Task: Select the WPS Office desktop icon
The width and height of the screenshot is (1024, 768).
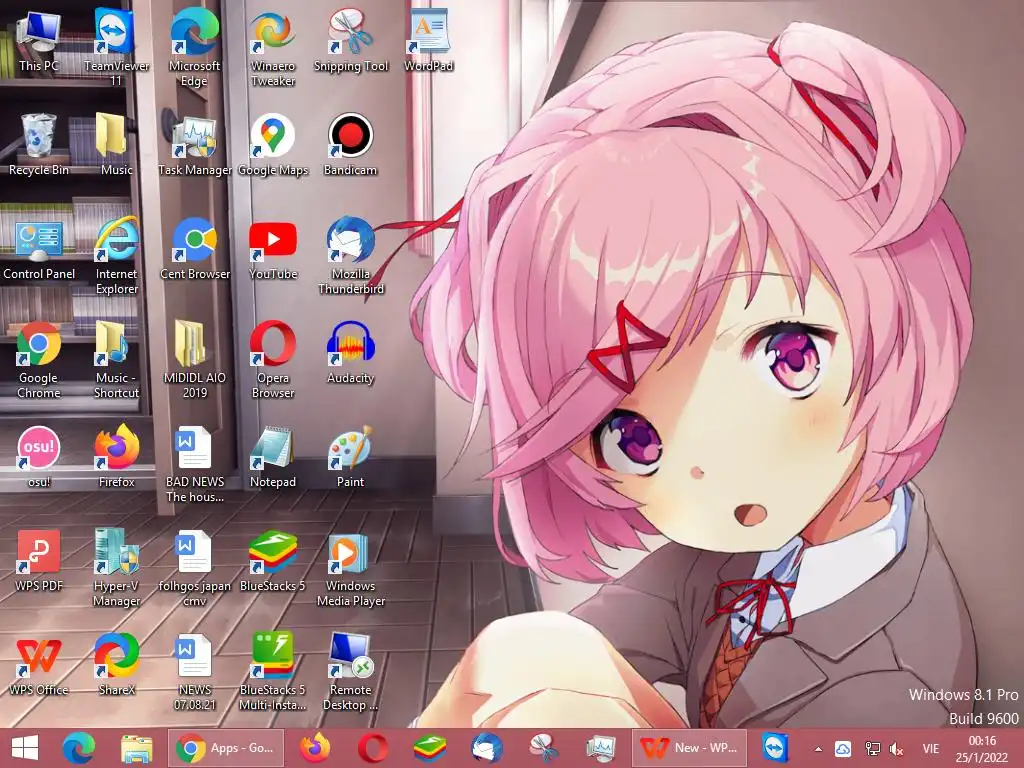Action: [39, 664]
